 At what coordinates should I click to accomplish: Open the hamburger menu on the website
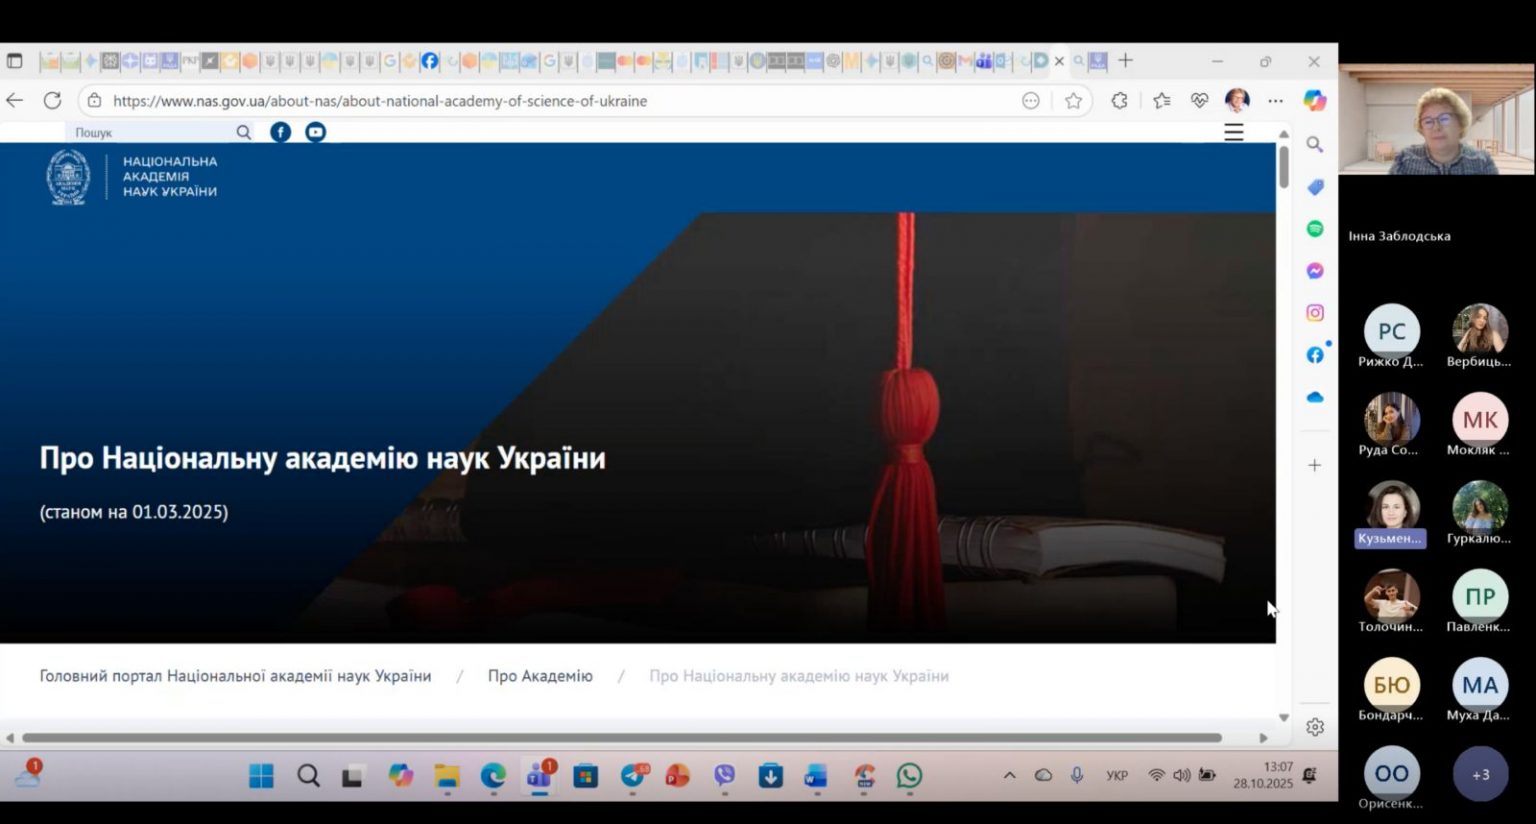tap(1234, 132)
